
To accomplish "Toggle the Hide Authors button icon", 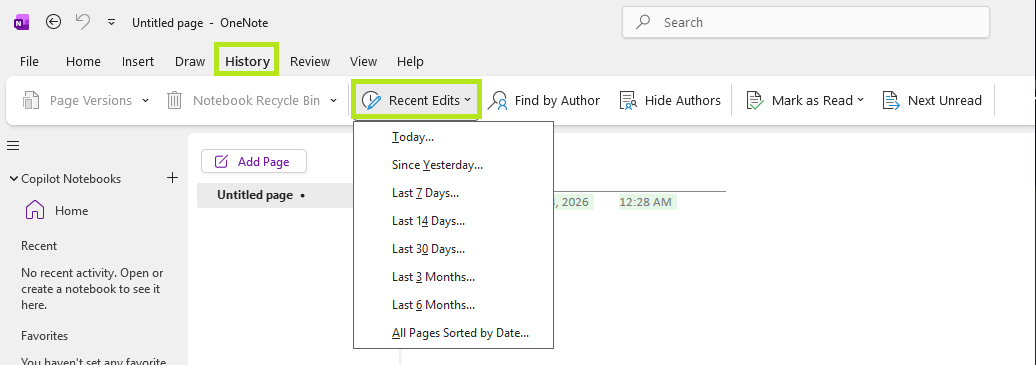I will pos(628,101).
